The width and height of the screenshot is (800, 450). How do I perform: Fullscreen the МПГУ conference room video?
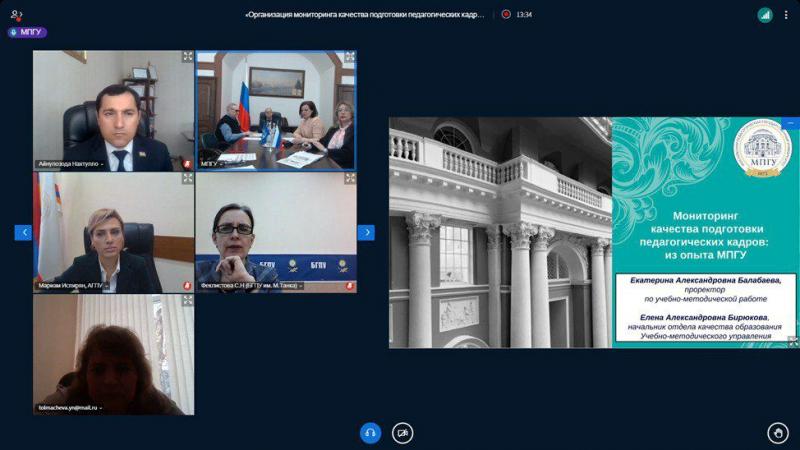[x=349, y=57]
